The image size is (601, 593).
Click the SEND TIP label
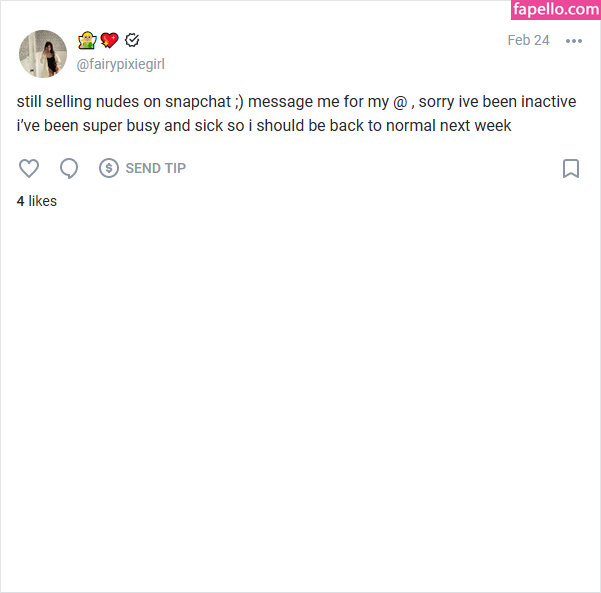click(x=156, y=168)
